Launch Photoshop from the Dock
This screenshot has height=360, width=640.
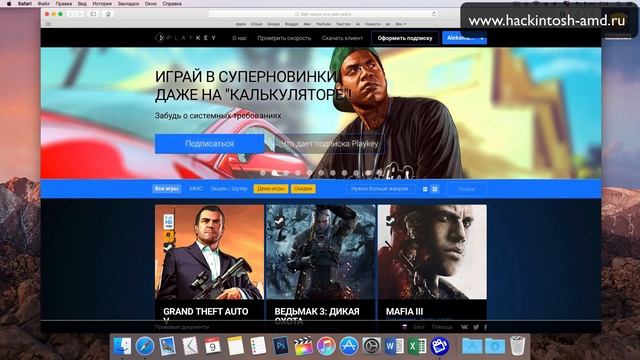pyautogui.click(x=280, y=346)
